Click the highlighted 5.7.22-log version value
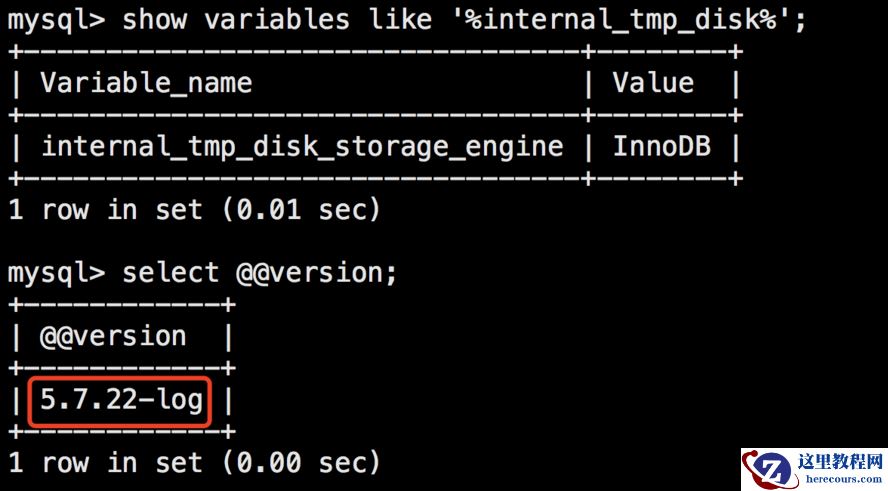The width and height of the screenshot is (888, 491). tap(121, 401)
